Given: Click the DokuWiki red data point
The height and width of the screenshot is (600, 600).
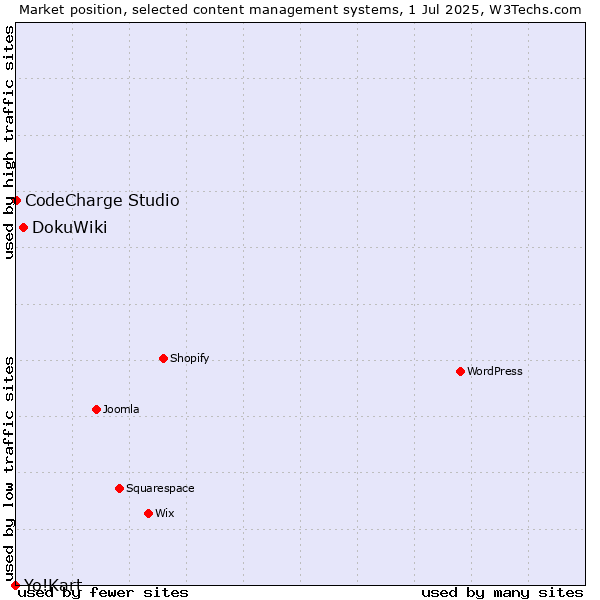Looking at the screenshot, I should click(x=23, y=228).
